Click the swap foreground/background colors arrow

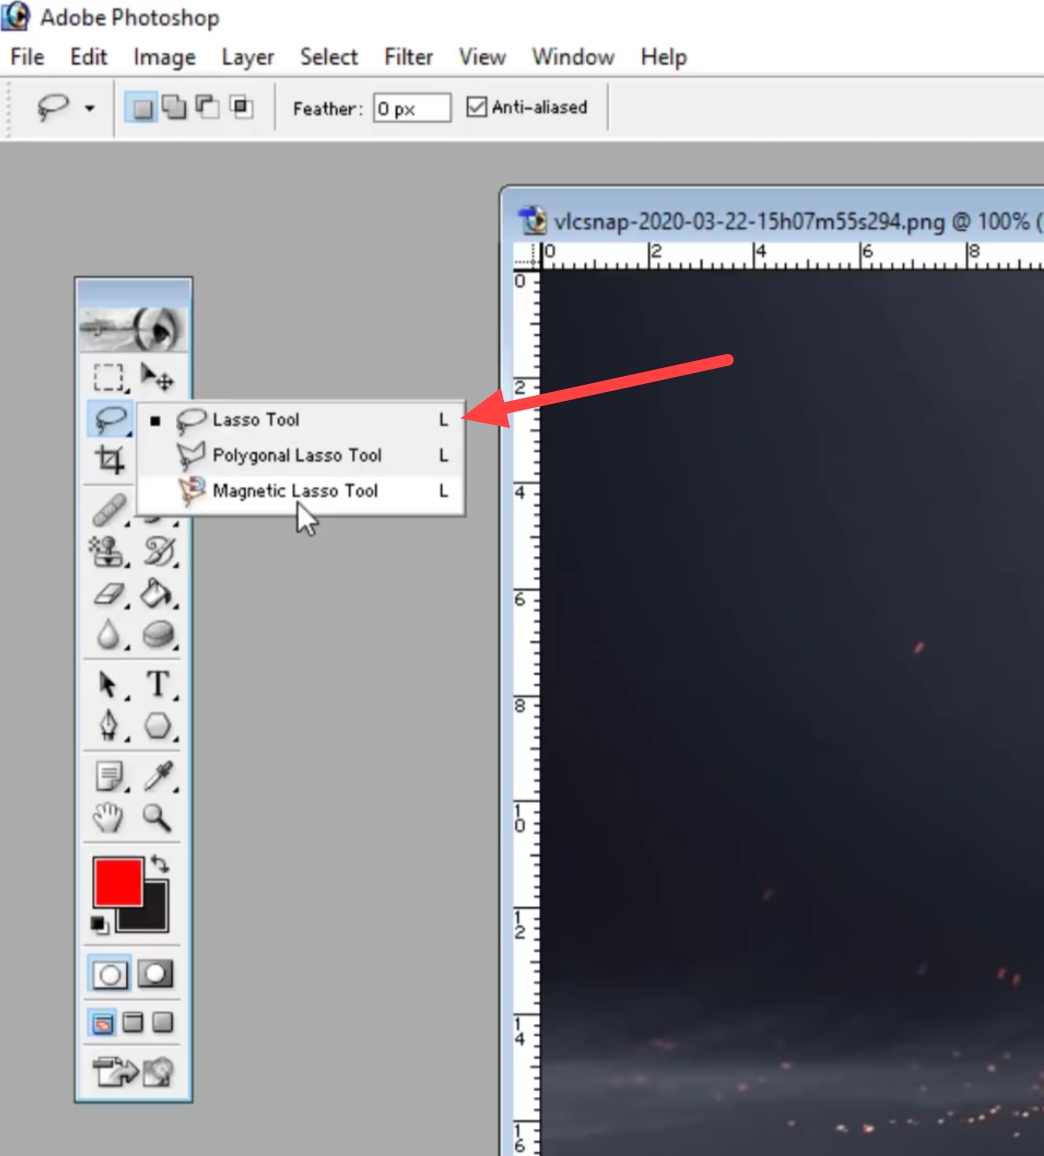tap(160, 863)
